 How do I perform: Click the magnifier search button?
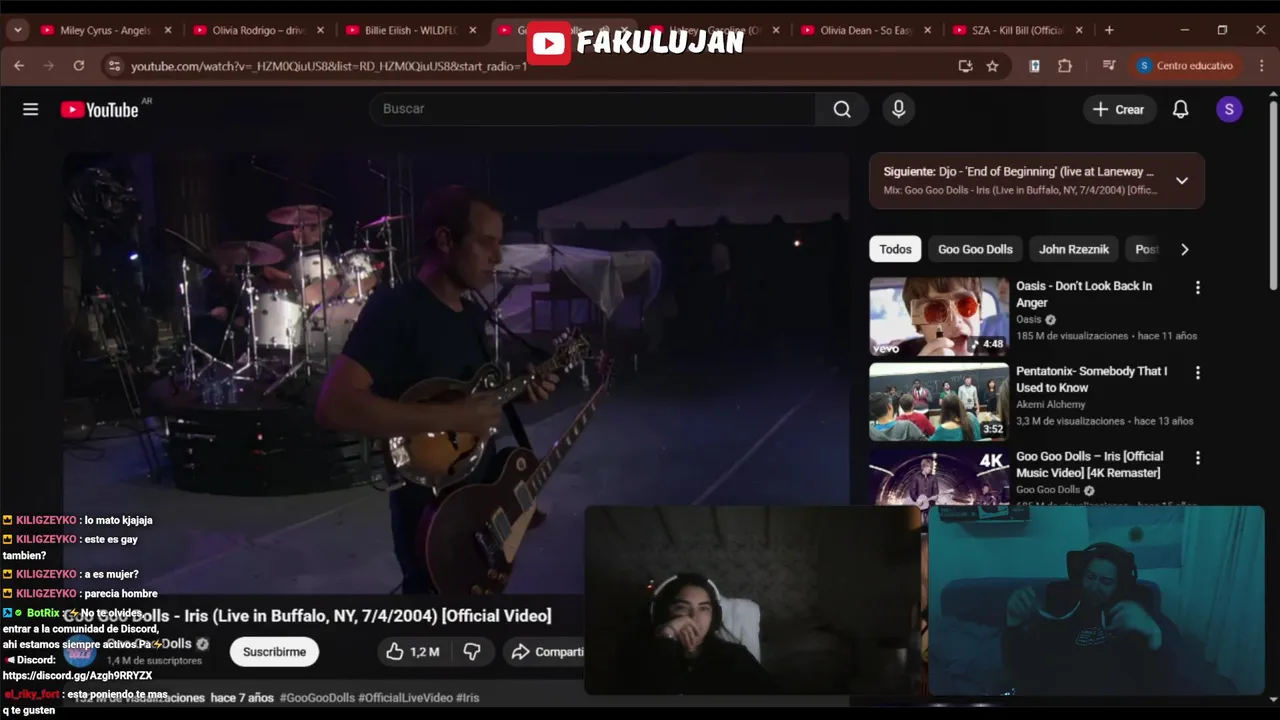tap(842, 109)
